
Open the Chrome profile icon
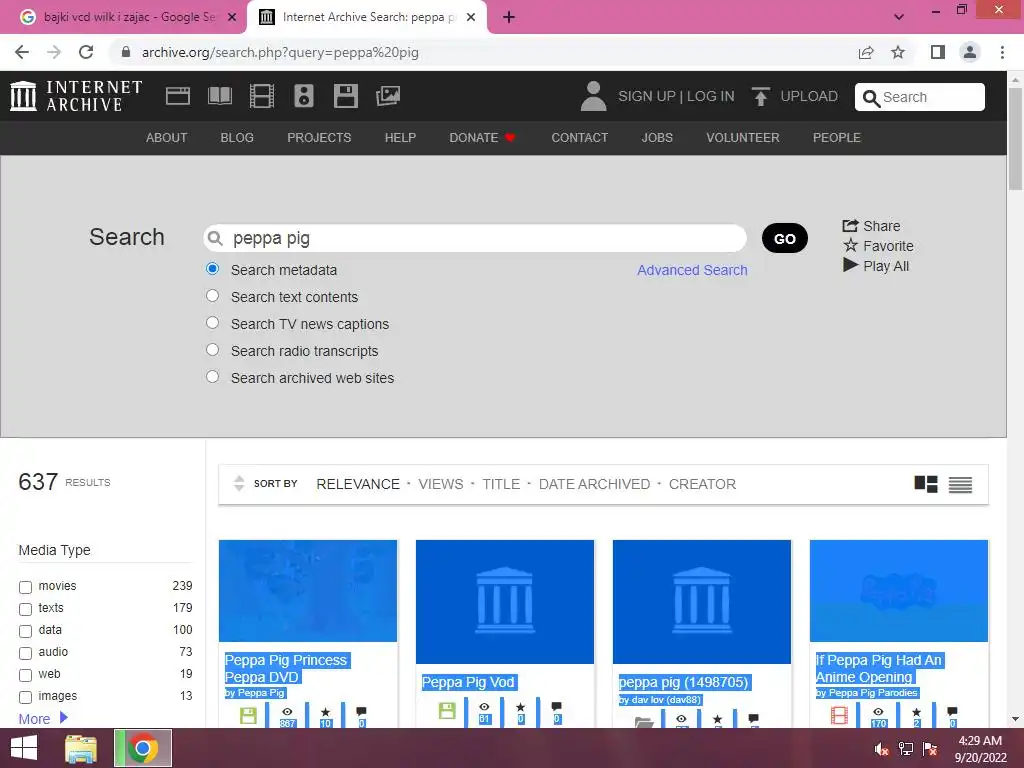click(x=970, y=52)
